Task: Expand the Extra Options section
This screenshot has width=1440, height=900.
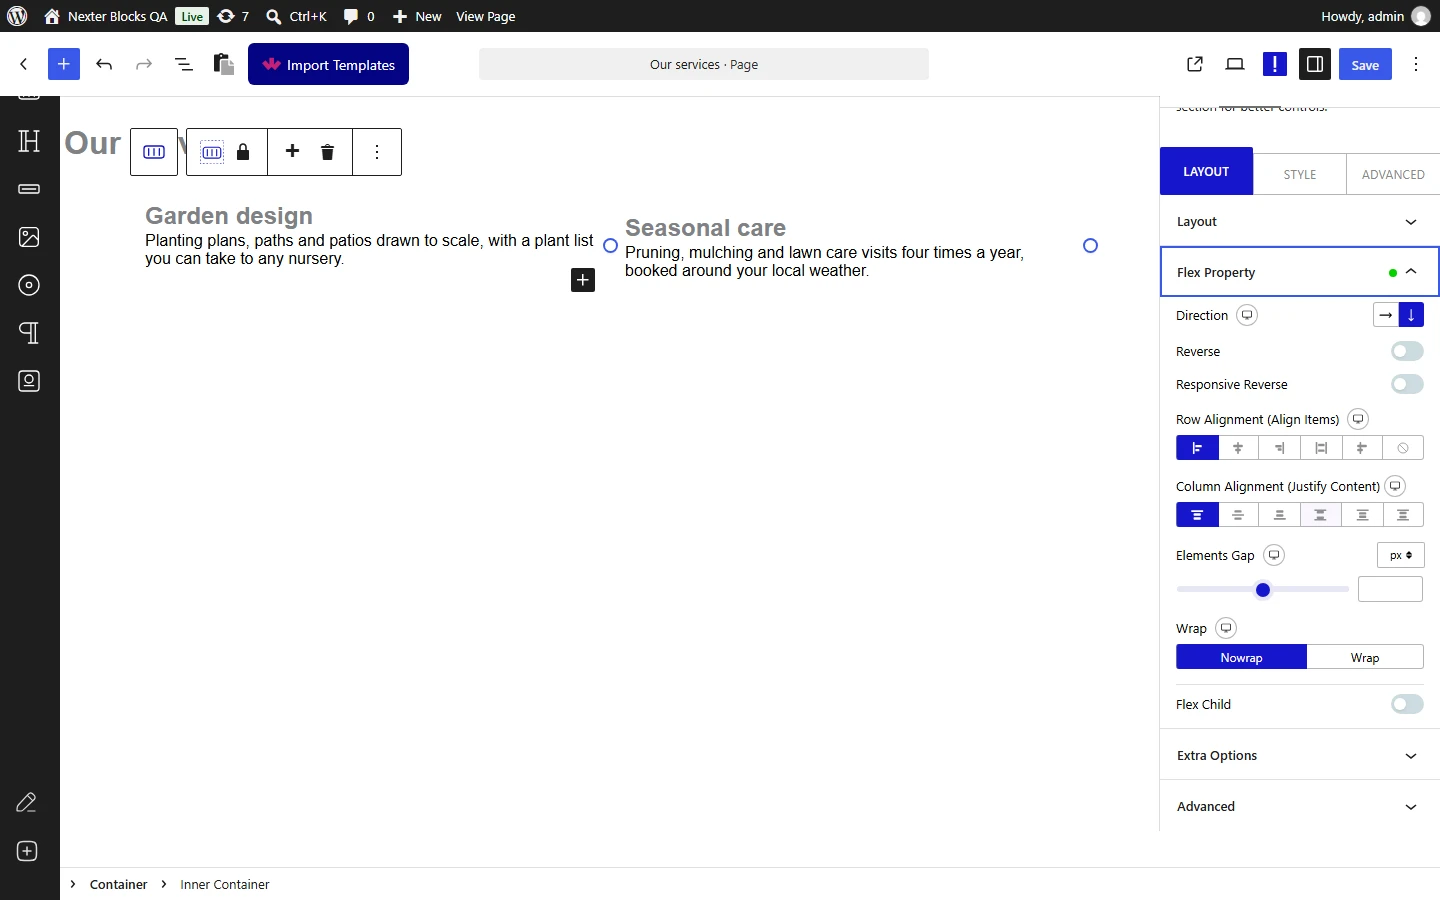Action: [x=1300, y=756]
